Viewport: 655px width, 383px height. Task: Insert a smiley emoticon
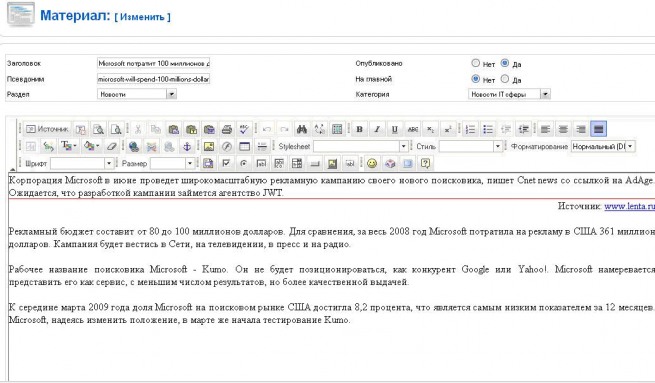tap(372, 163)
